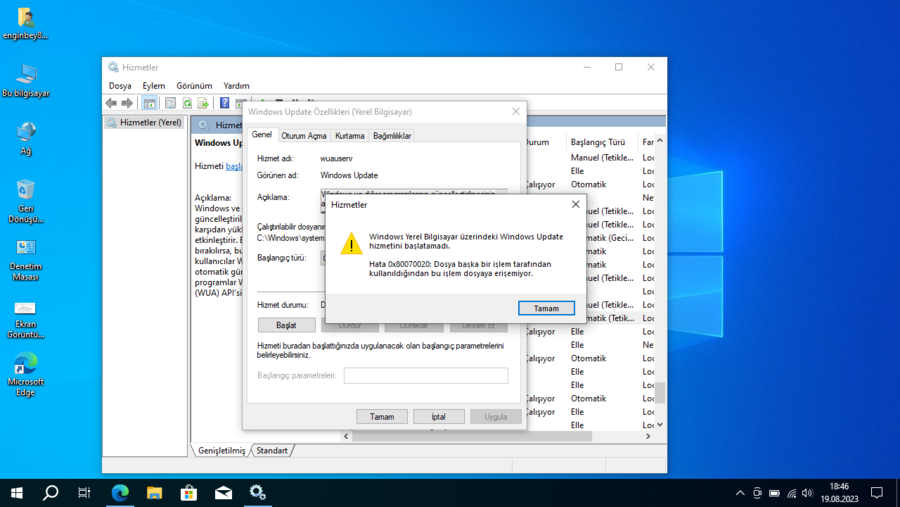The height and width of the screenshot is (507, 900).
Task: Click the battery icon in system tray
Action: tap(774, 493)
